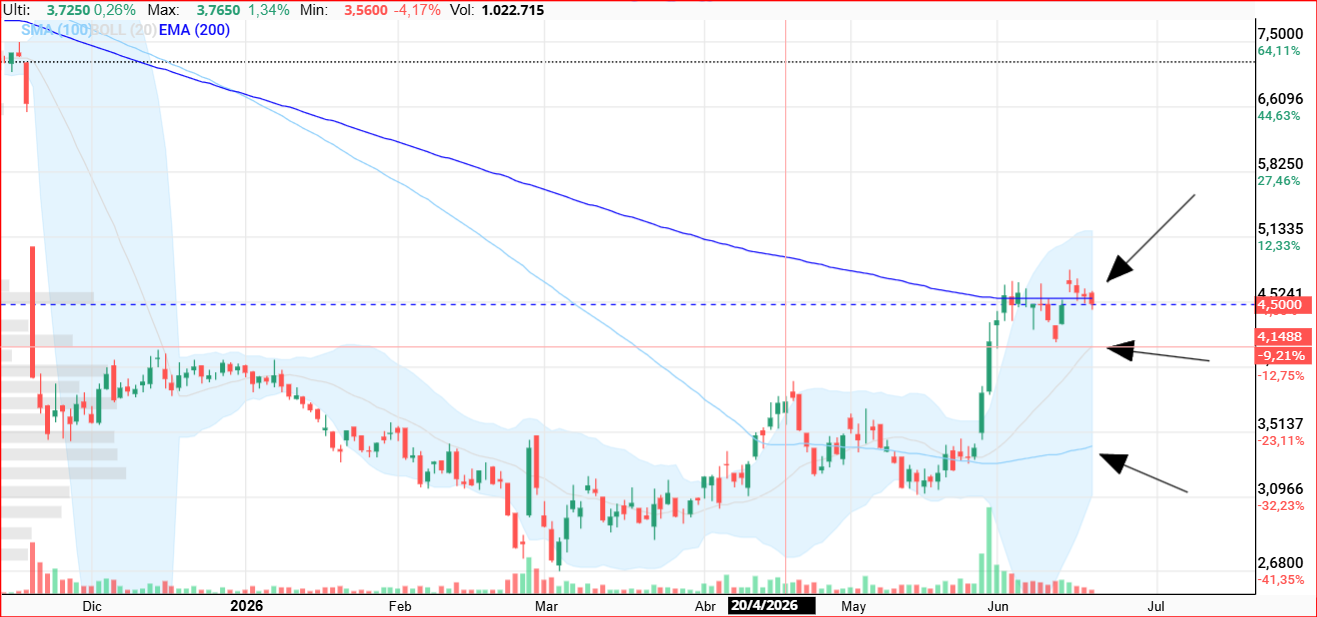Click the 0,26% change value
The height and width of the screenshot is (617, 1317).
pyautogui.click(x=114, y=10)
